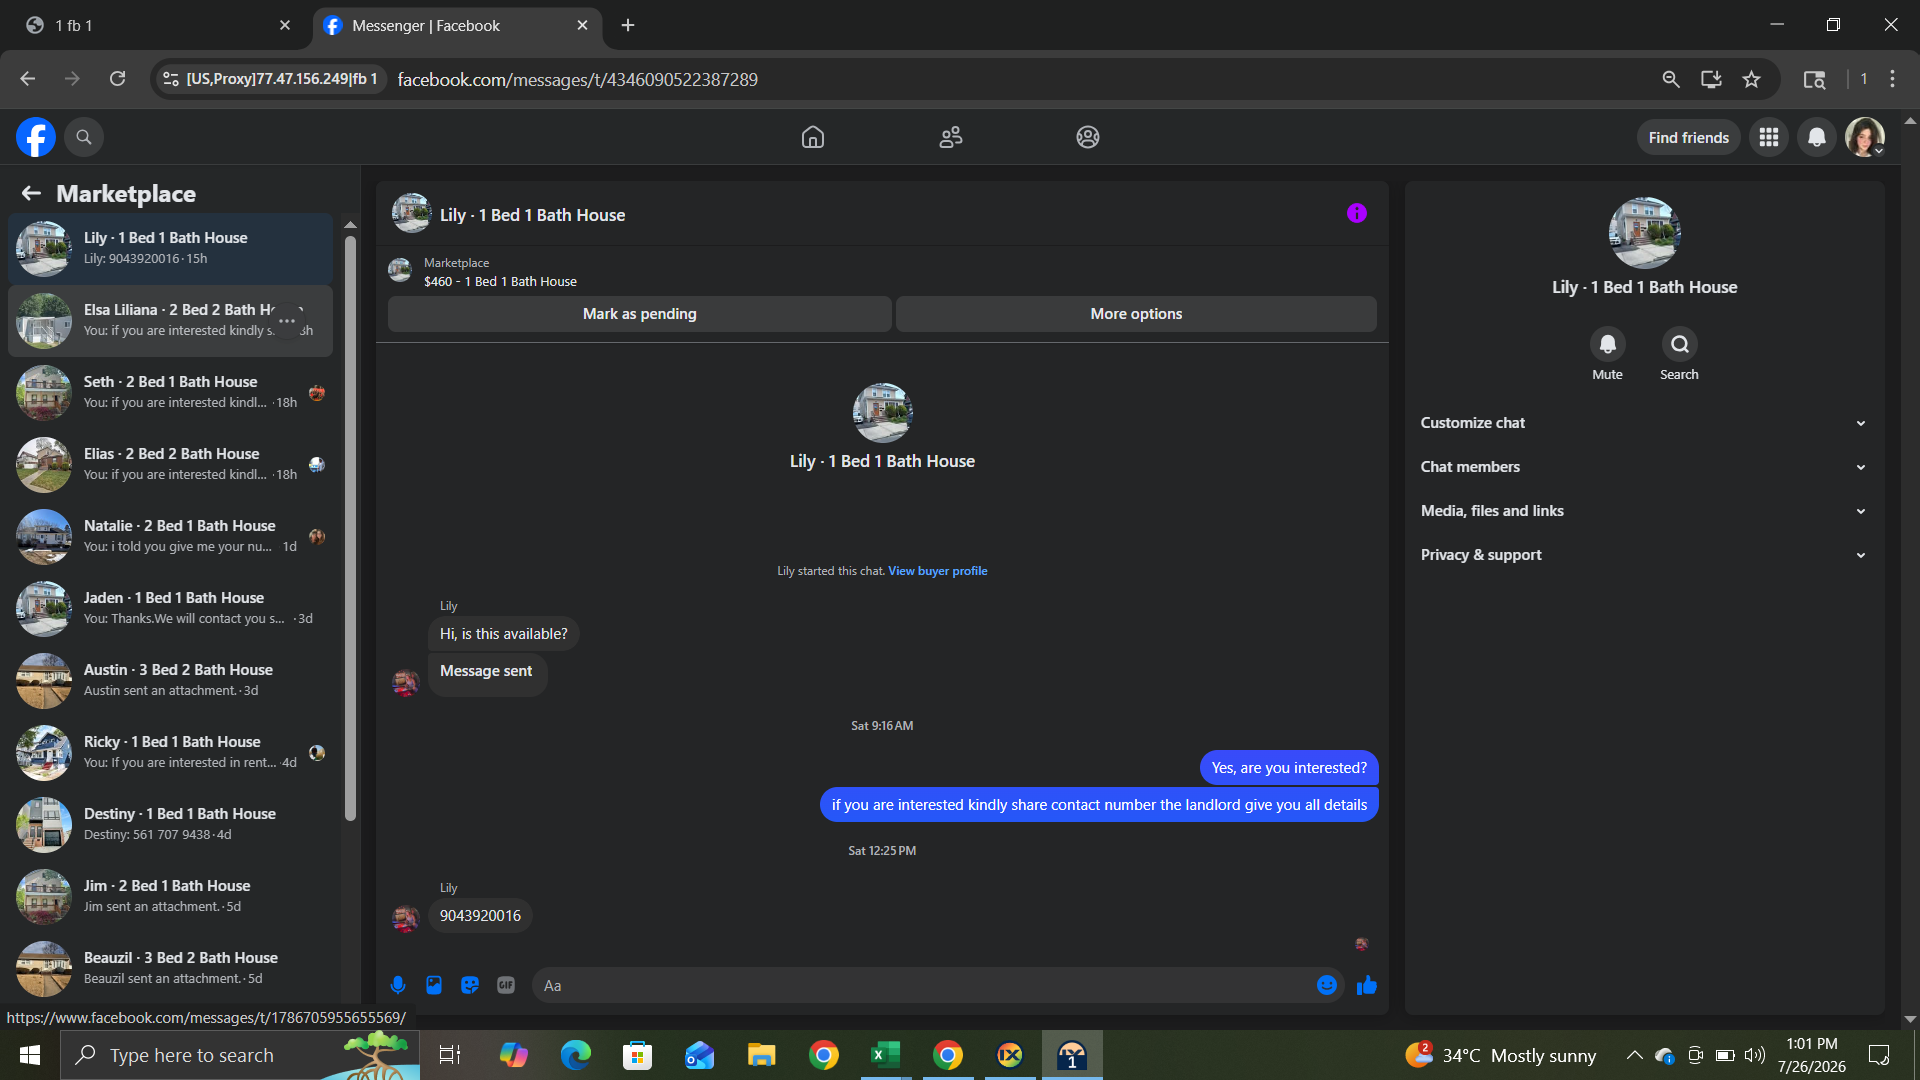Open Jim 2 Bed 1 Bath chat

171,896
